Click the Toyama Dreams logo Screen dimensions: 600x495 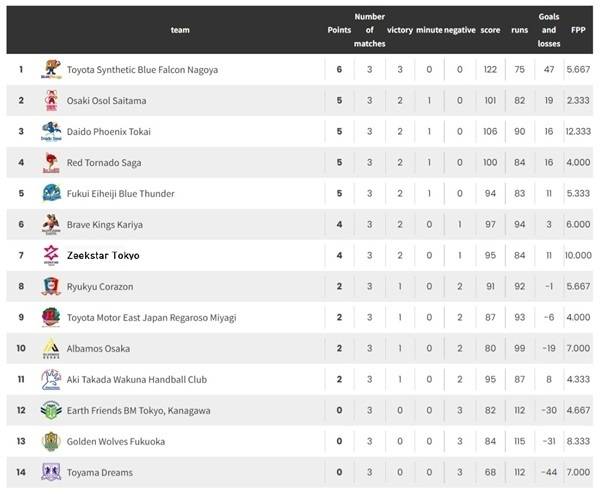(x=51, y=472)
